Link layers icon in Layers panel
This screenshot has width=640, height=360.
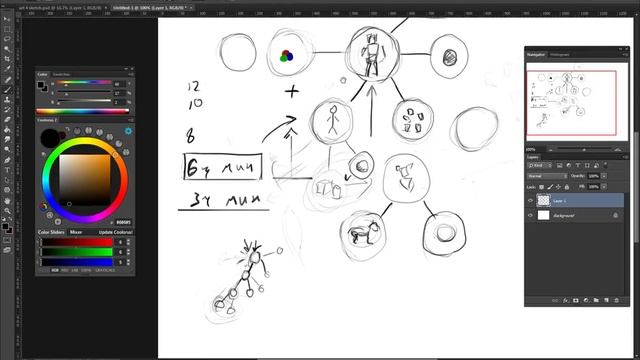pos(555,300)
